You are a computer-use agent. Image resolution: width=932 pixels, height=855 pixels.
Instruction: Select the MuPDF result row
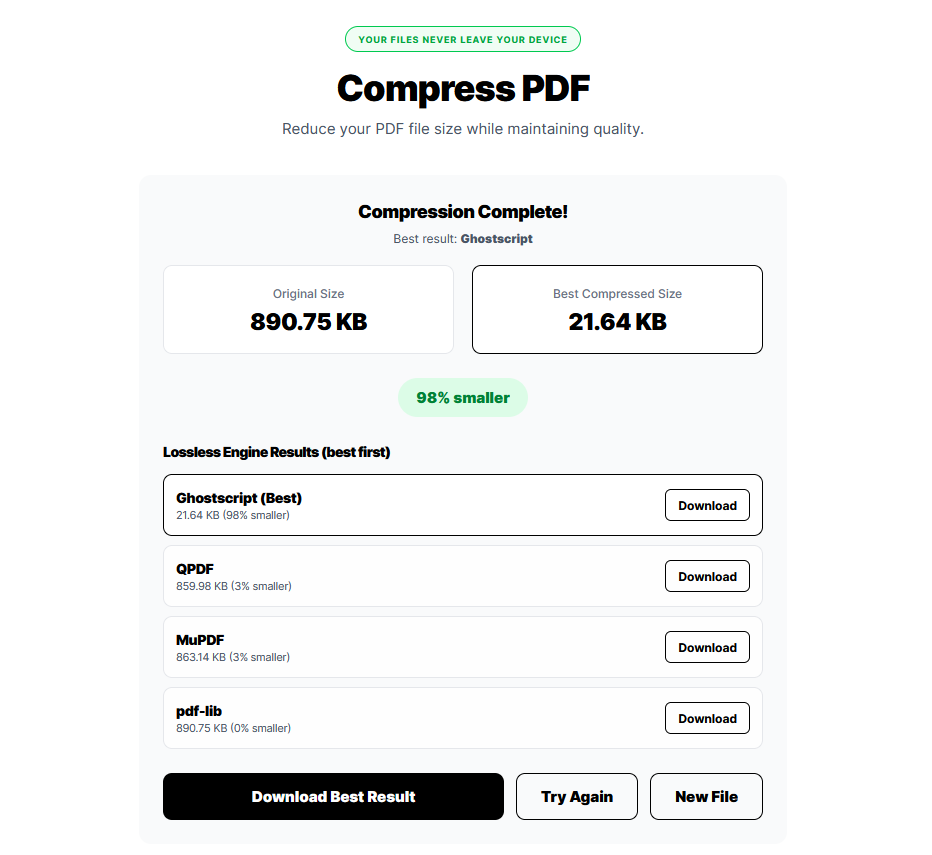coord(400,647)
